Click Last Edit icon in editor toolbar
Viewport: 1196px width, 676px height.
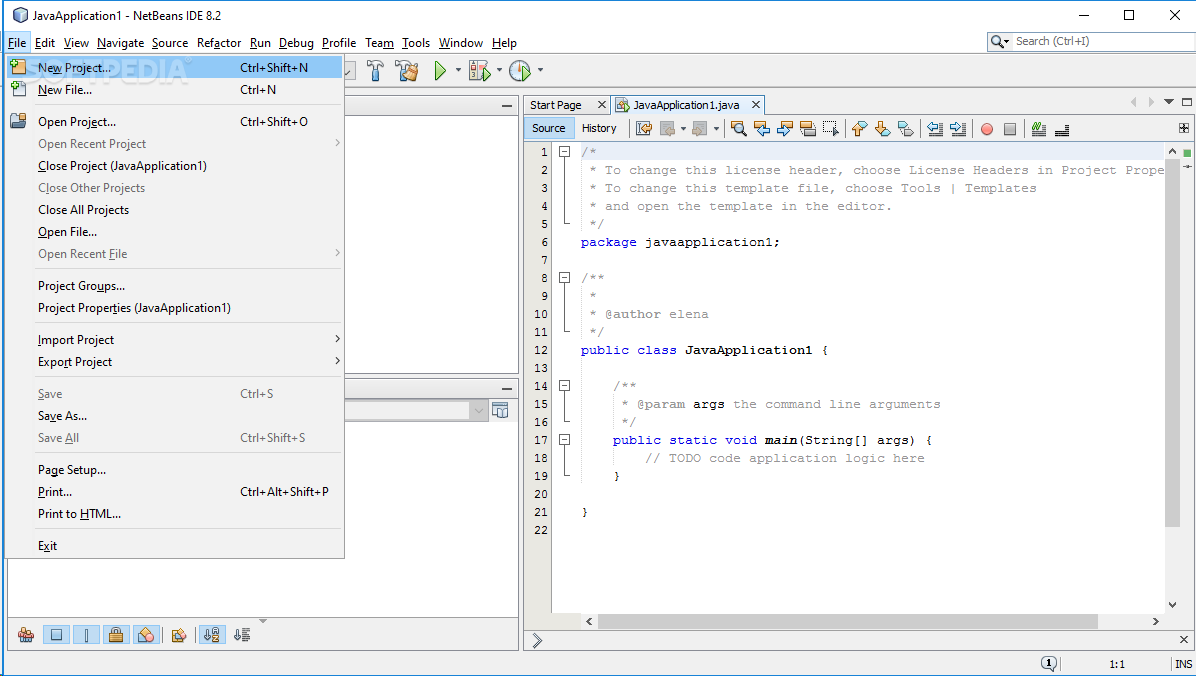click(644, 128)
